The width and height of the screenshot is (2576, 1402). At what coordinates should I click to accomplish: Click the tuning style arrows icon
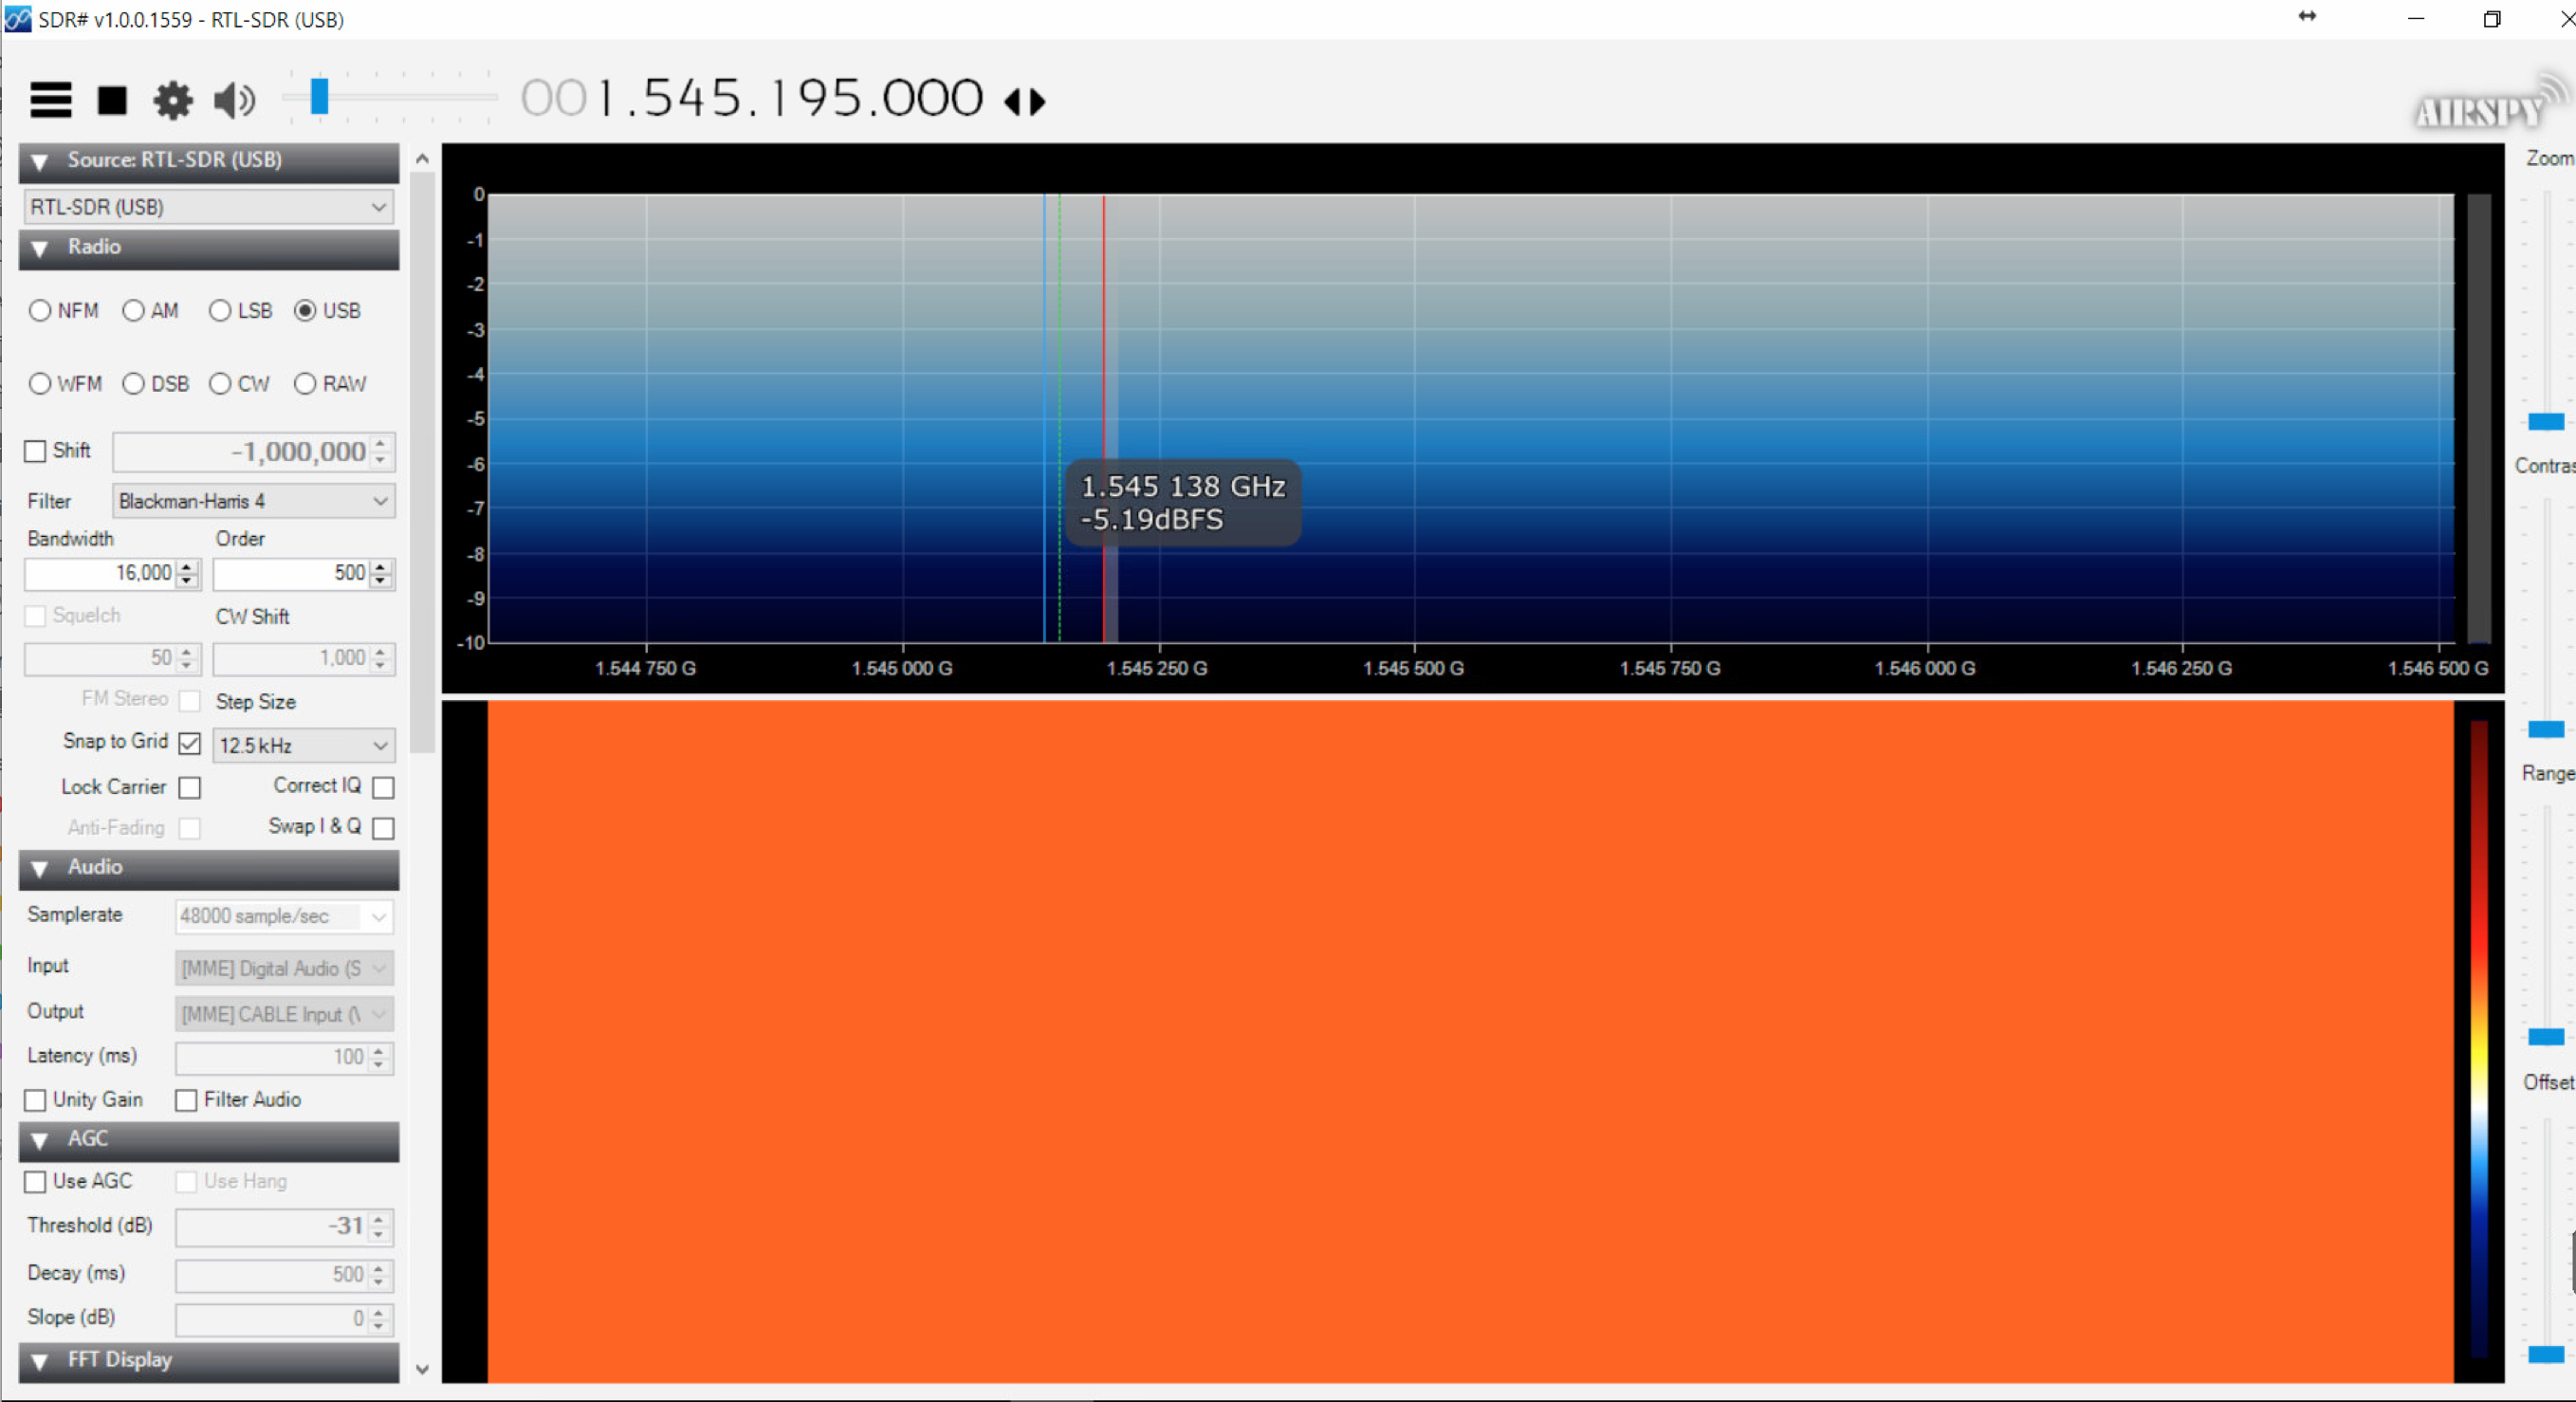coord(1025,101)
